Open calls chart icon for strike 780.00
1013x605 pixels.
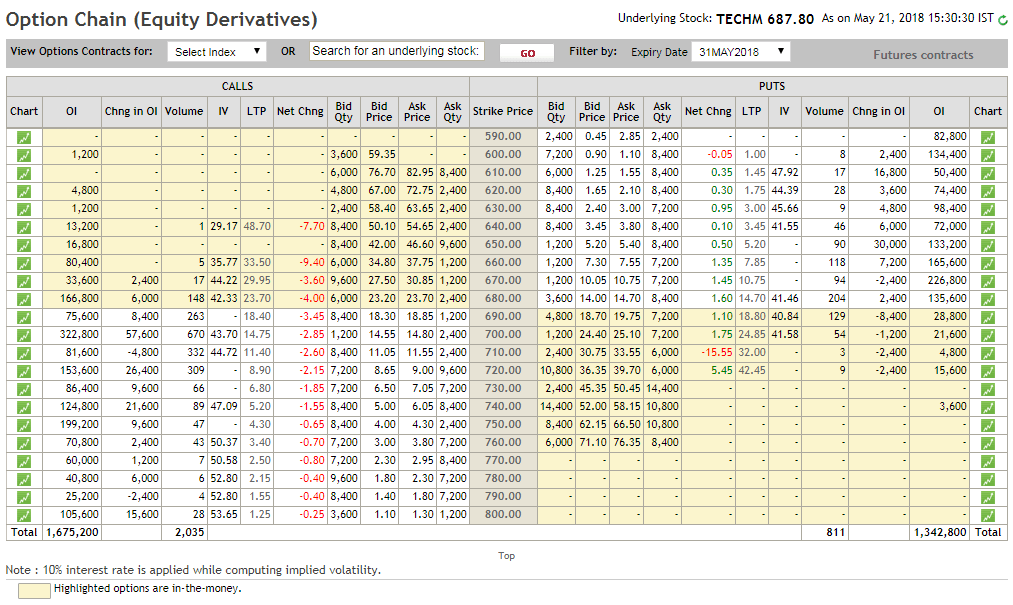click(24, 479)
